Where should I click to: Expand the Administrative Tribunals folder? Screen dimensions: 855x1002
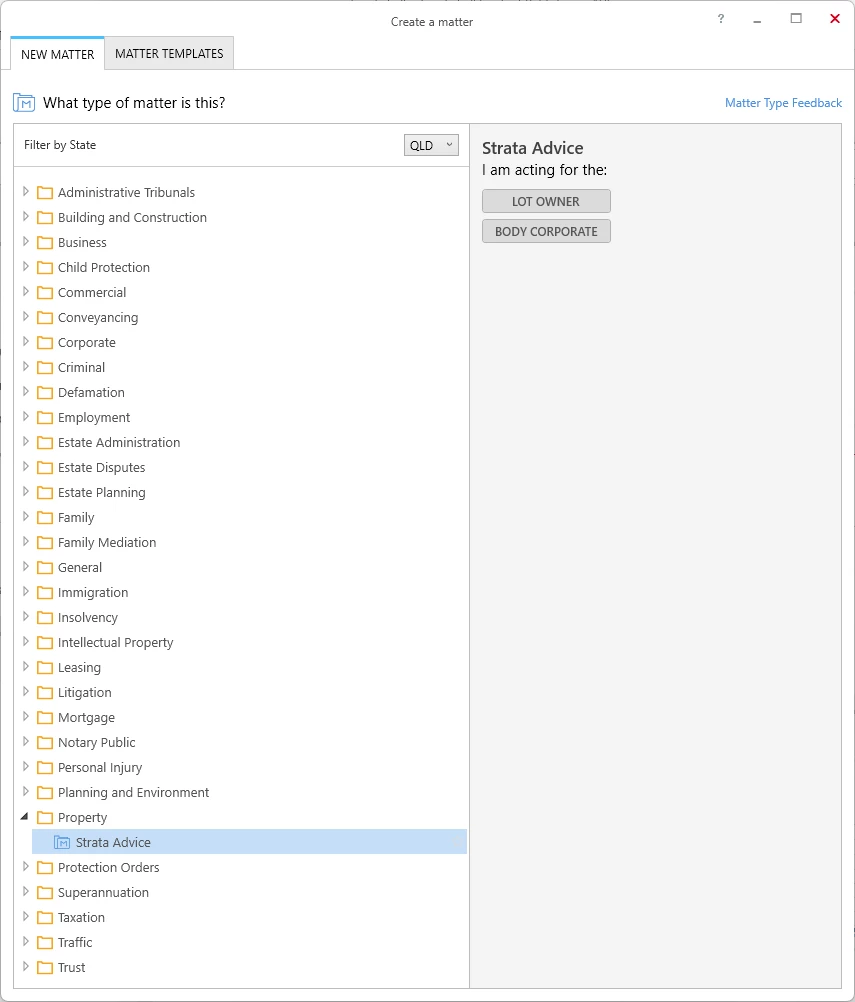(x=26, y=192)
